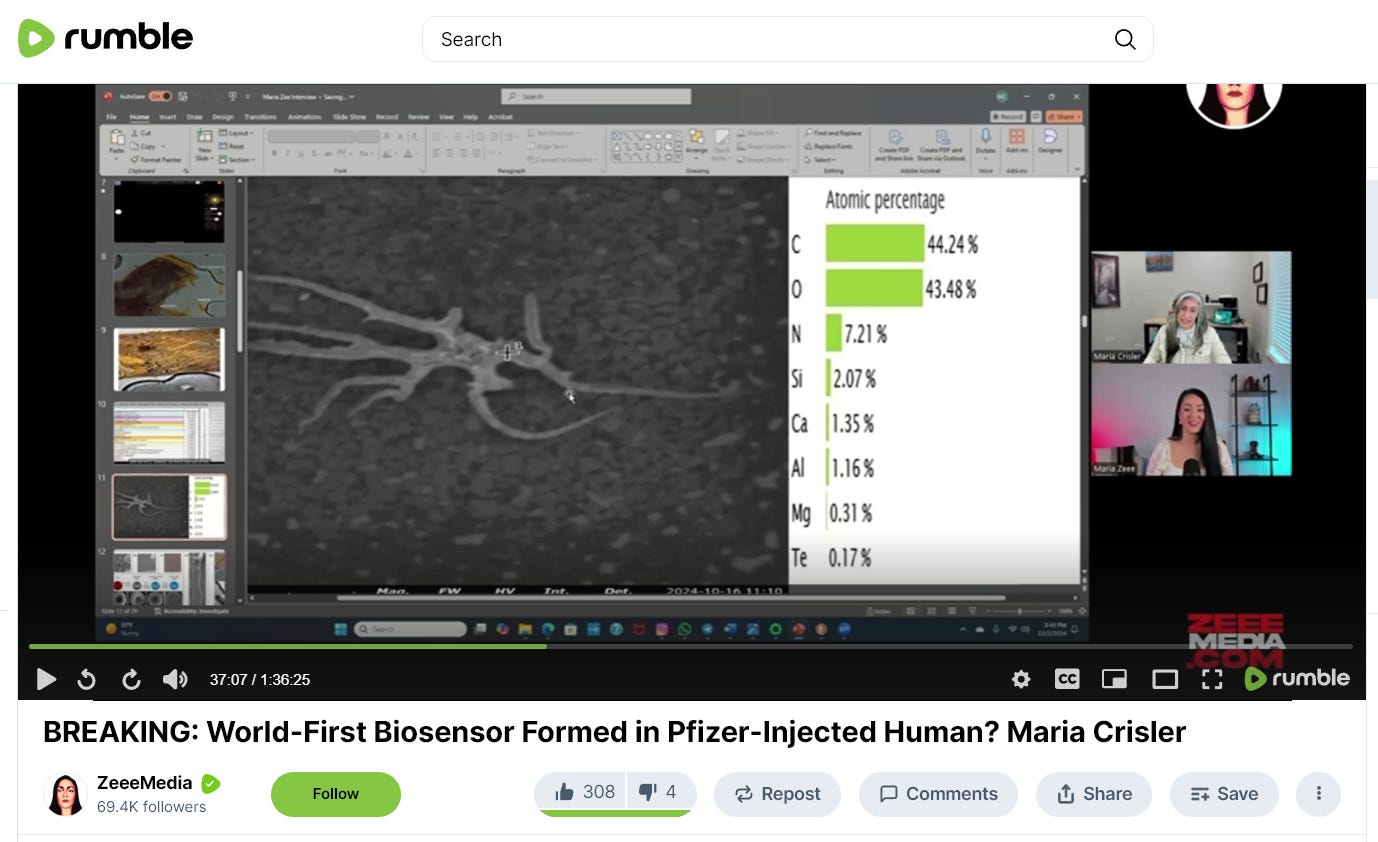This screenshot has width=1378, height=842.
Task: Open player settings gear
Action: click(1021, 680)
